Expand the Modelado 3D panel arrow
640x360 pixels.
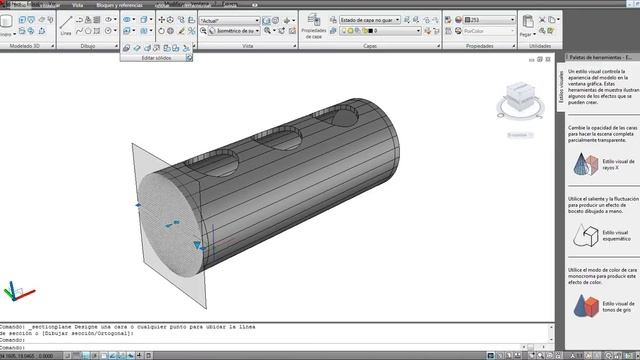tap(53, 46)
